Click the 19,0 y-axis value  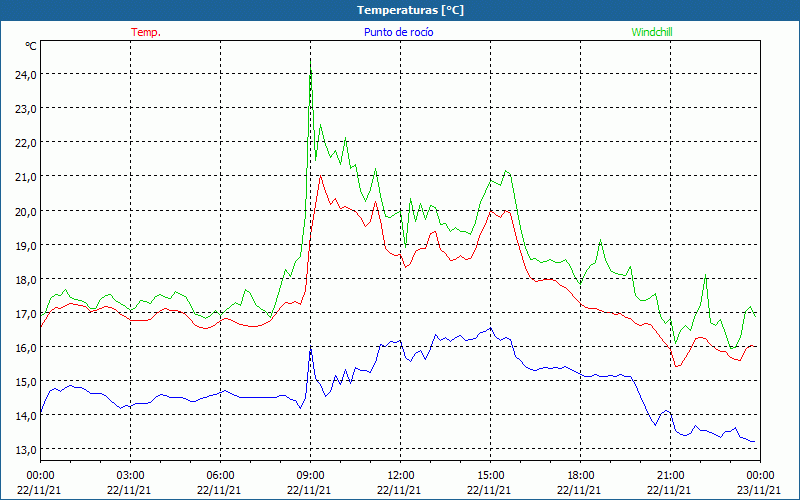(26, 245)
